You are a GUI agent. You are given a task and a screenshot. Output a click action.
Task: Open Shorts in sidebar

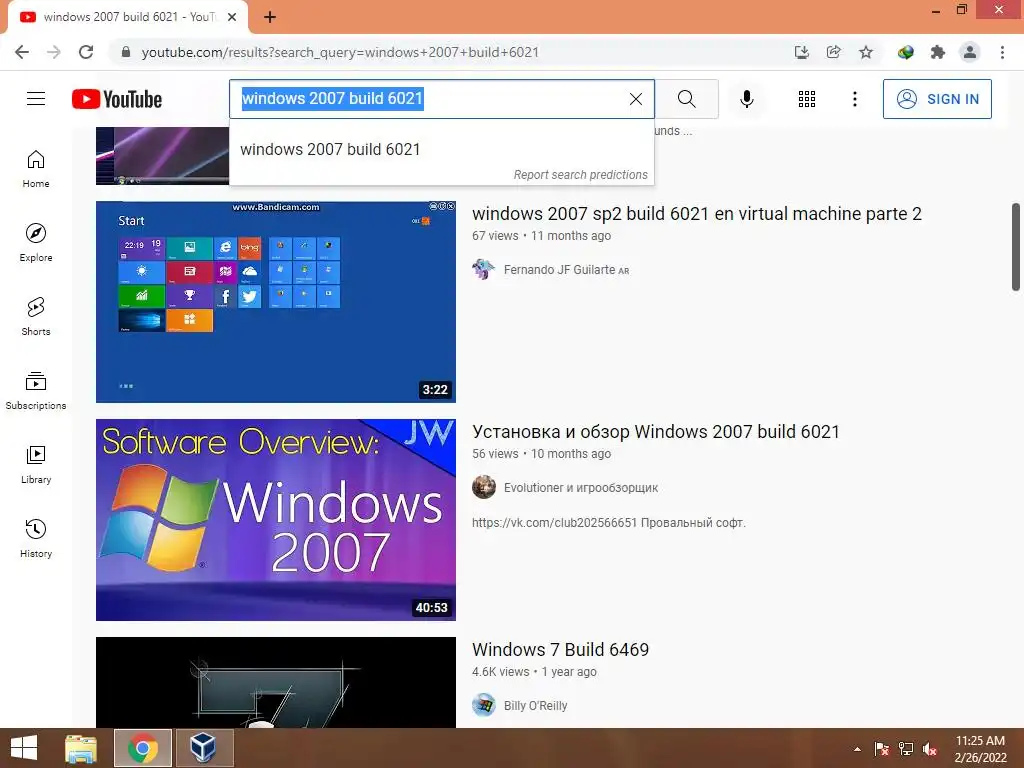36,316
